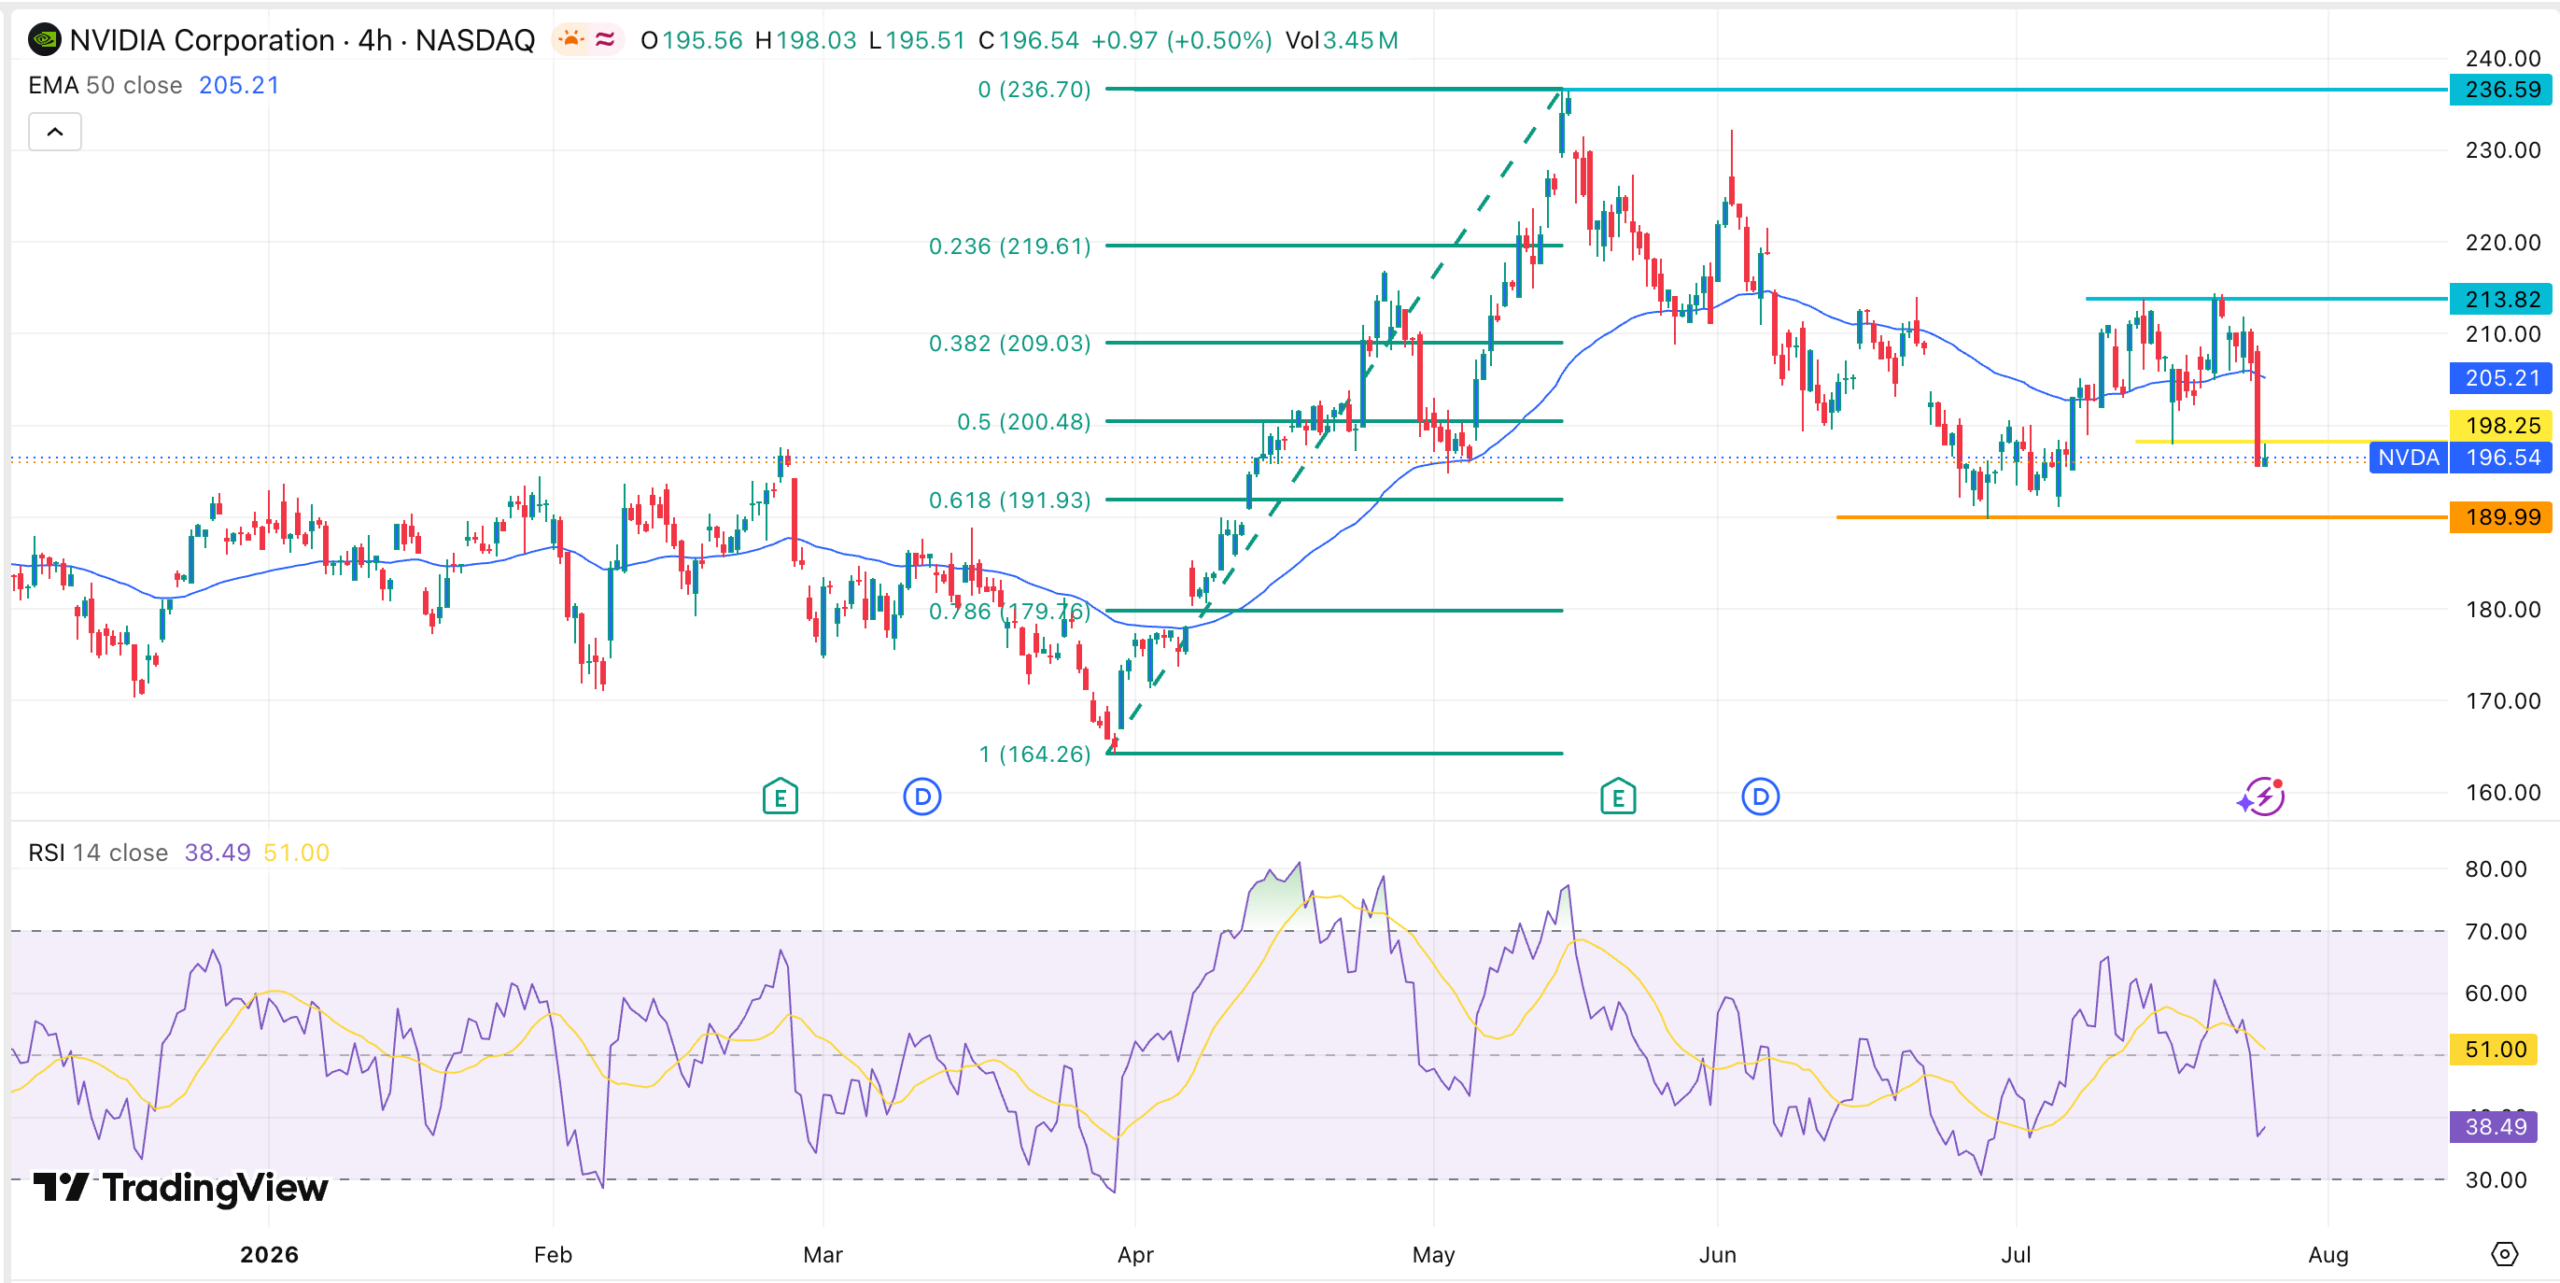2560x1283 pixels.
Task: Click the NVIDIA Corporation symbol title
Action: coord(202,40)
